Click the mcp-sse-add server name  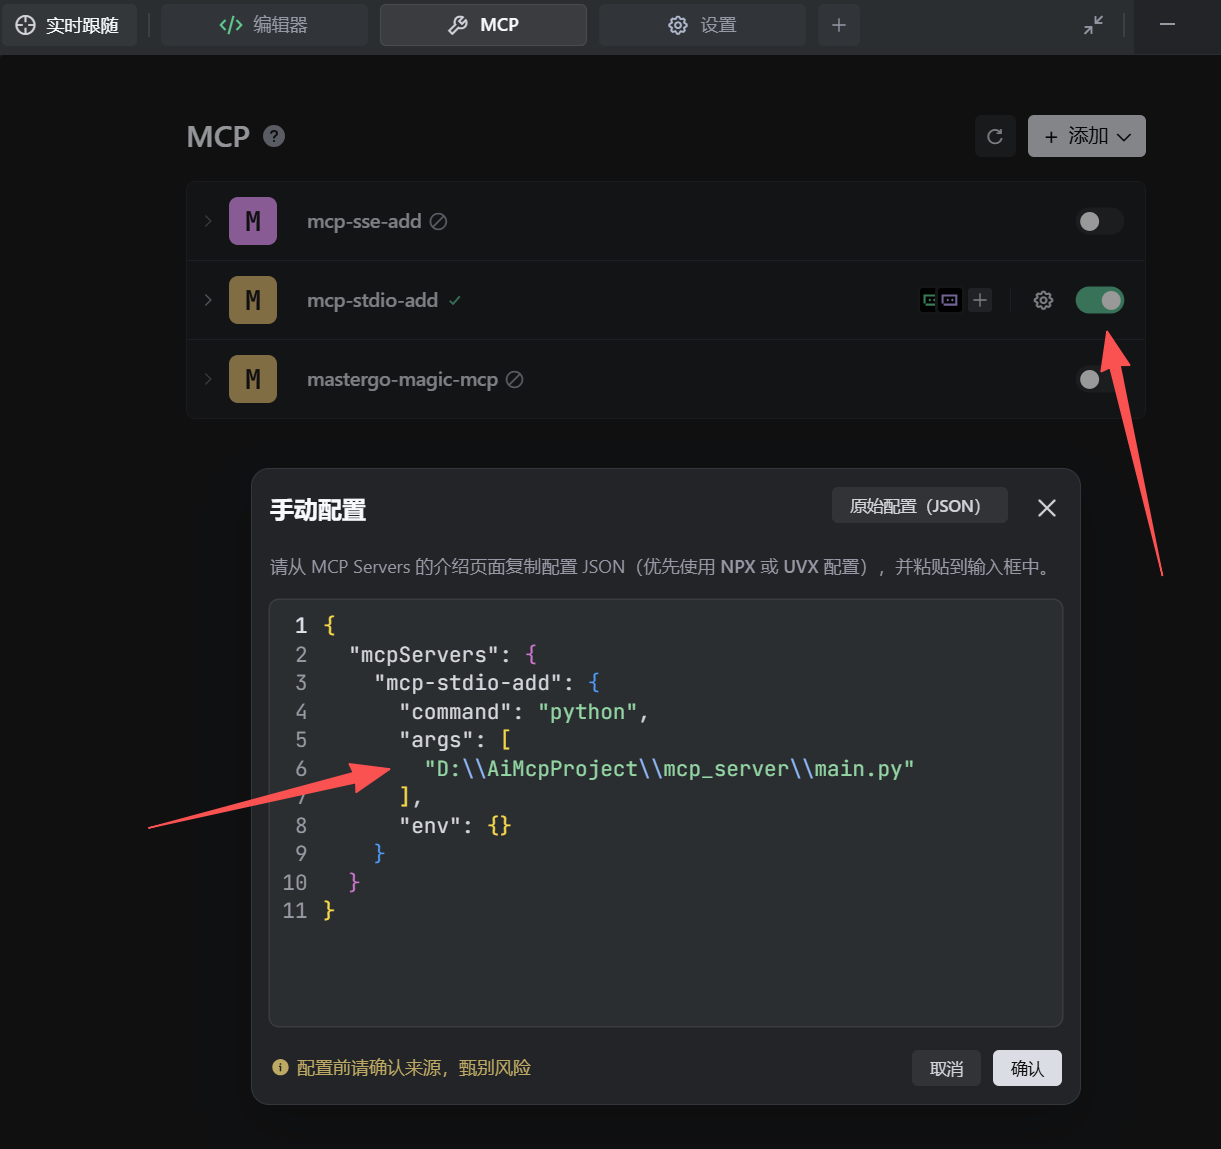coord(364,221)
